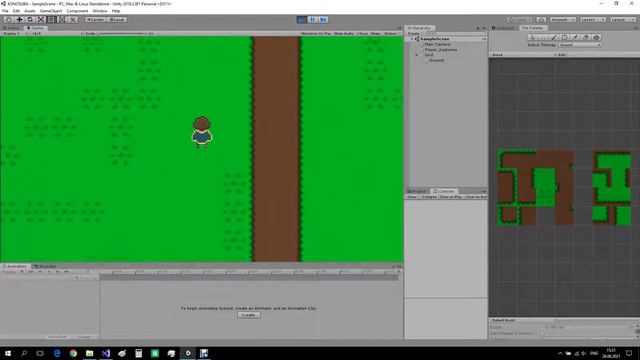Select the Tile Palette flood fill tool
Viewport: 640px width, 360px height.
[597, 38]
